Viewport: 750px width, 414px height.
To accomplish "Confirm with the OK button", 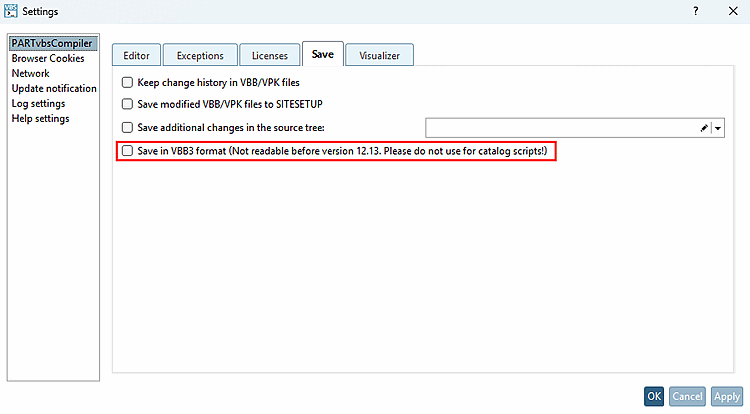I will tap(654, 396).
